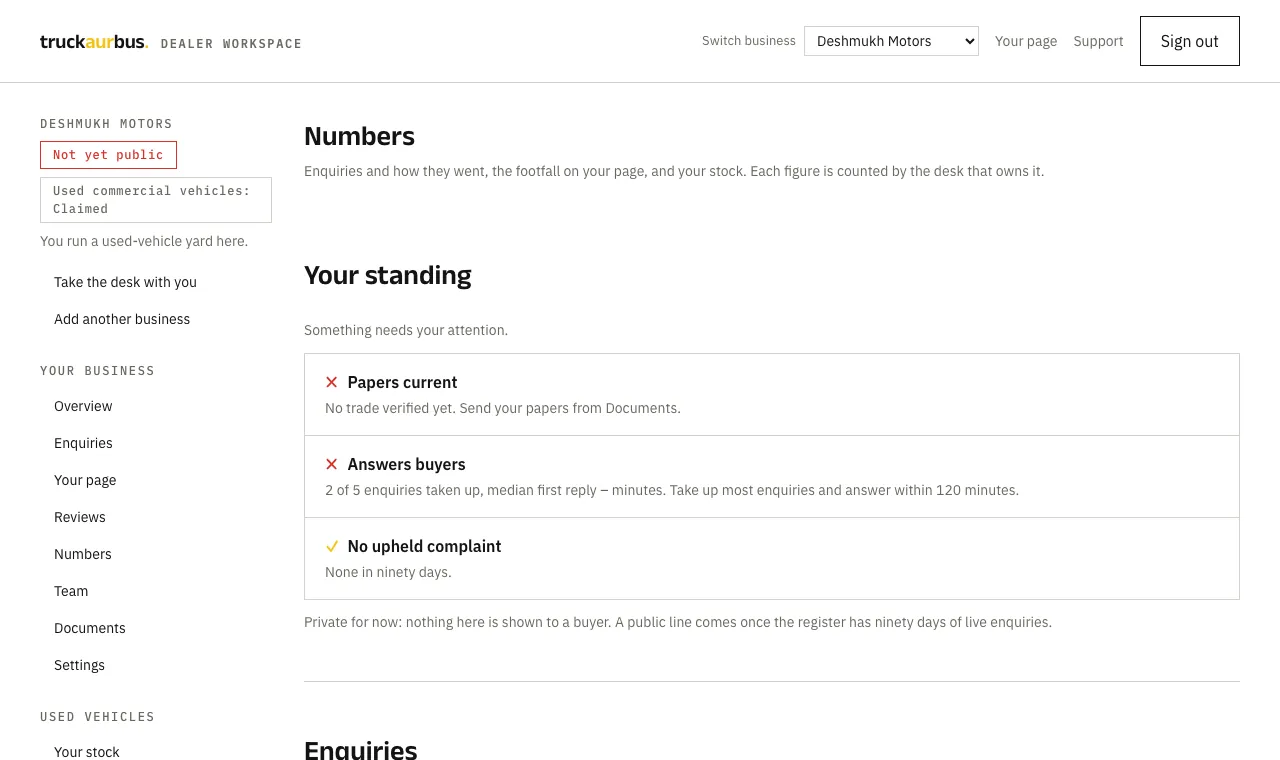The image size is (1280, 760).
Task: Click the 'Private for now' note
Action: [x=678, y=622]
